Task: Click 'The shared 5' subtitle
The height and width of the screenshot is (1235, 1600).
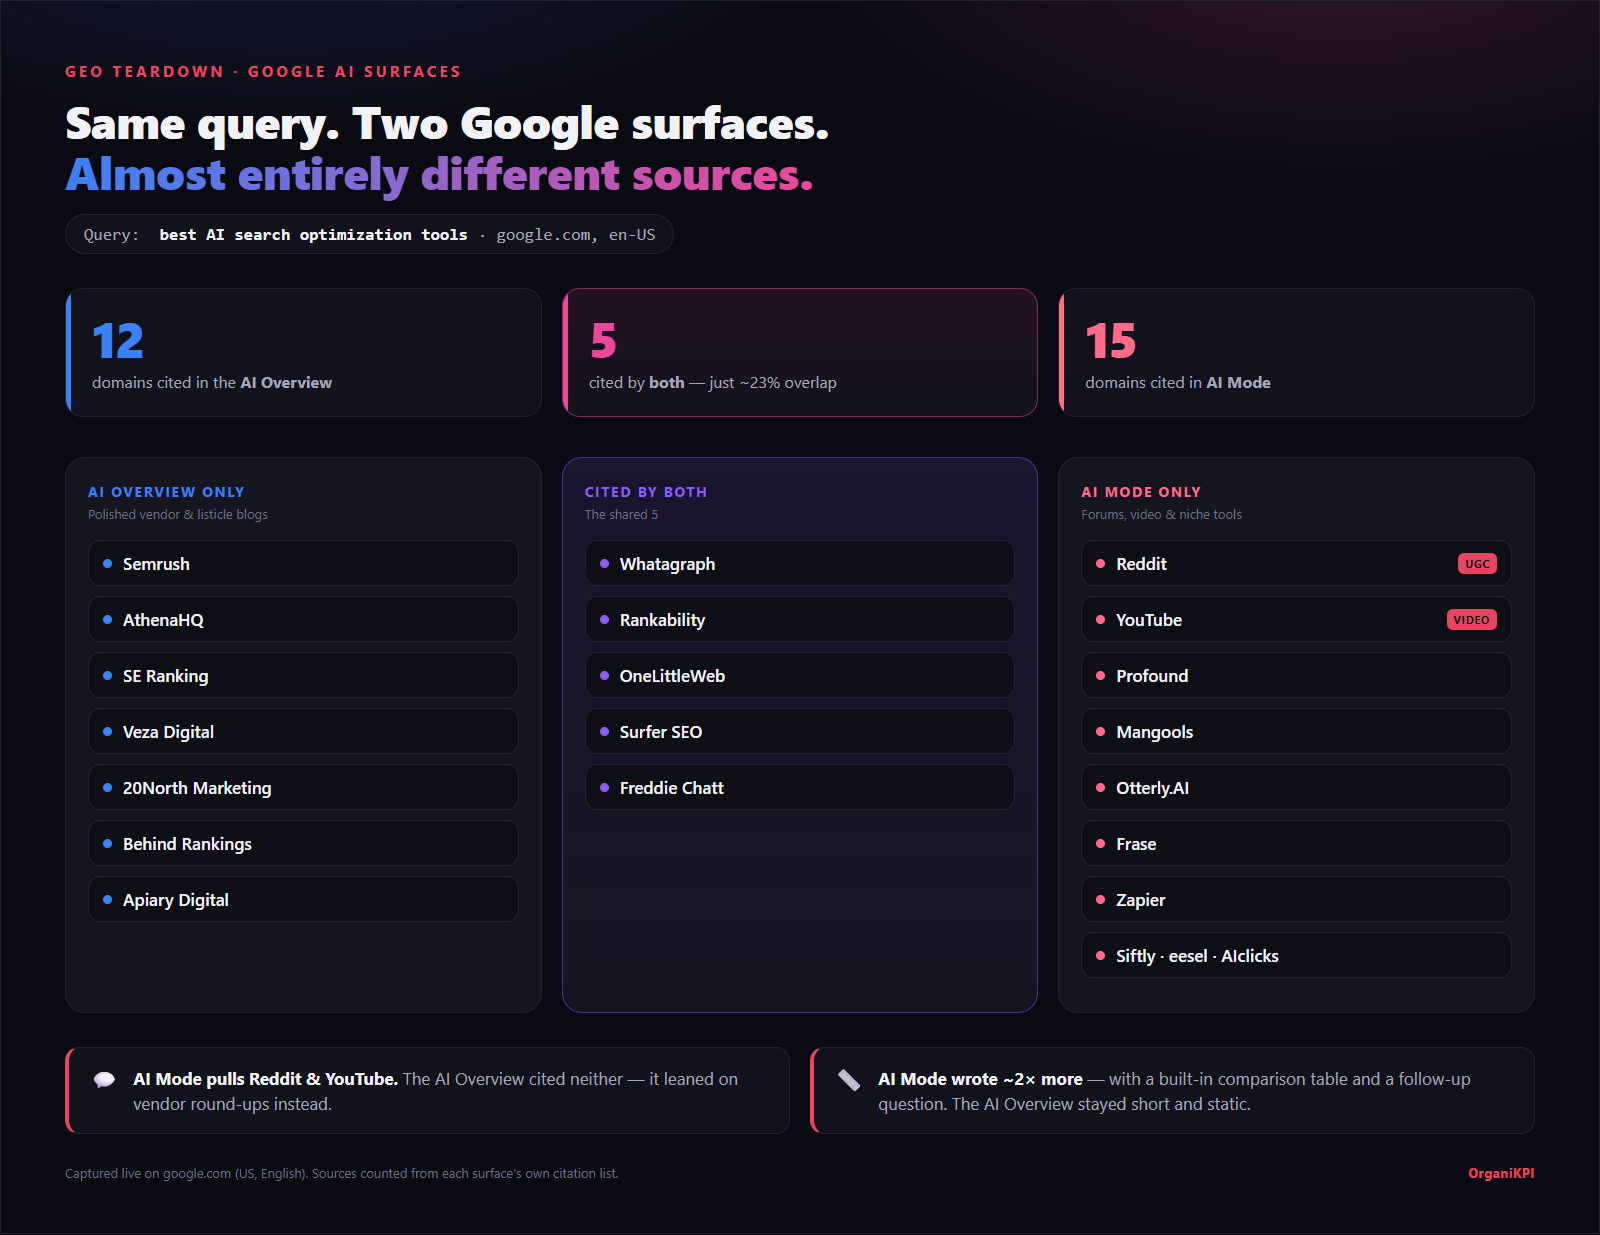Action: tap(622, 515)
